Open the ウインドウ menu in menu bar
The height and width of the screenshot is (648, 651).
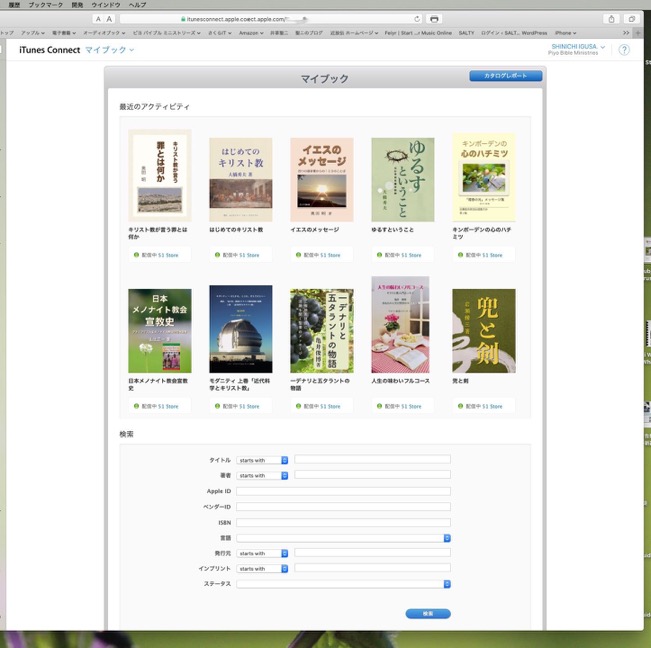point(105,5)
